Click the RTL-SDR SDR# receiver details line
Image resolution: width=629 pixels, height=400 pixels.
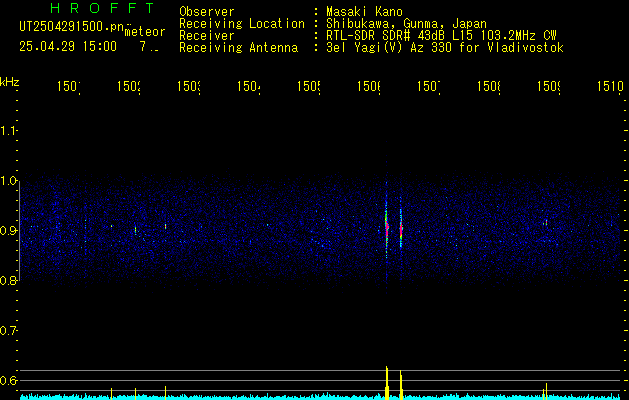[441, 36]
